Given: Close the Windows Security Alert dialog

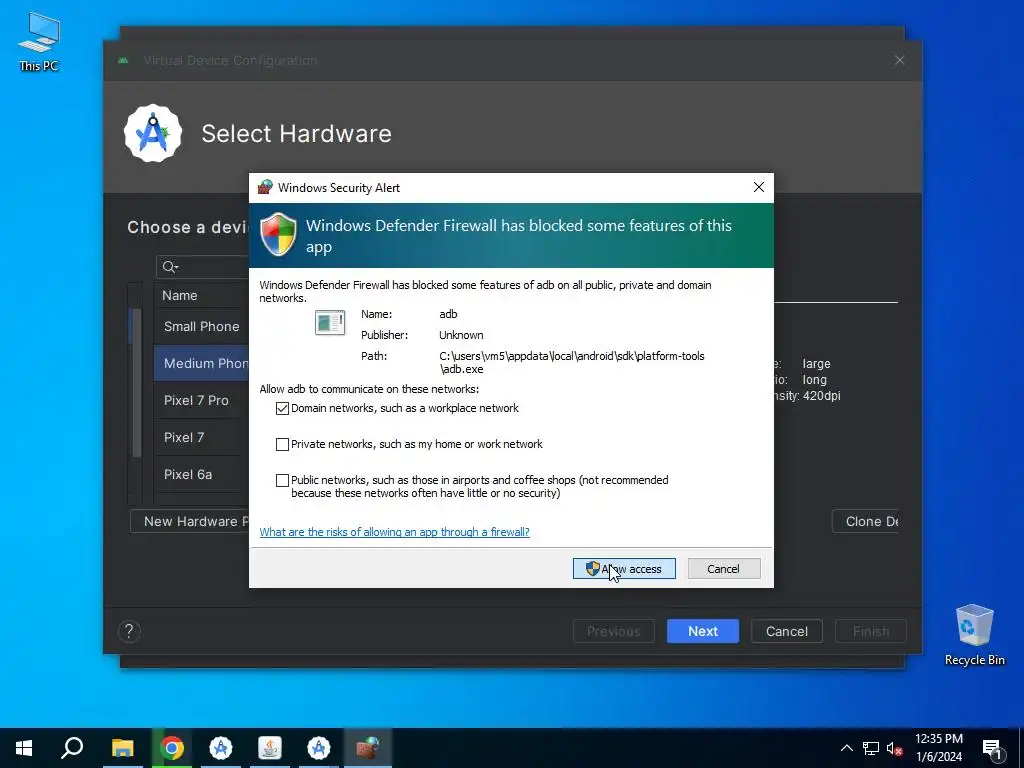Looking at the screenshot, I should pos(759,187).
